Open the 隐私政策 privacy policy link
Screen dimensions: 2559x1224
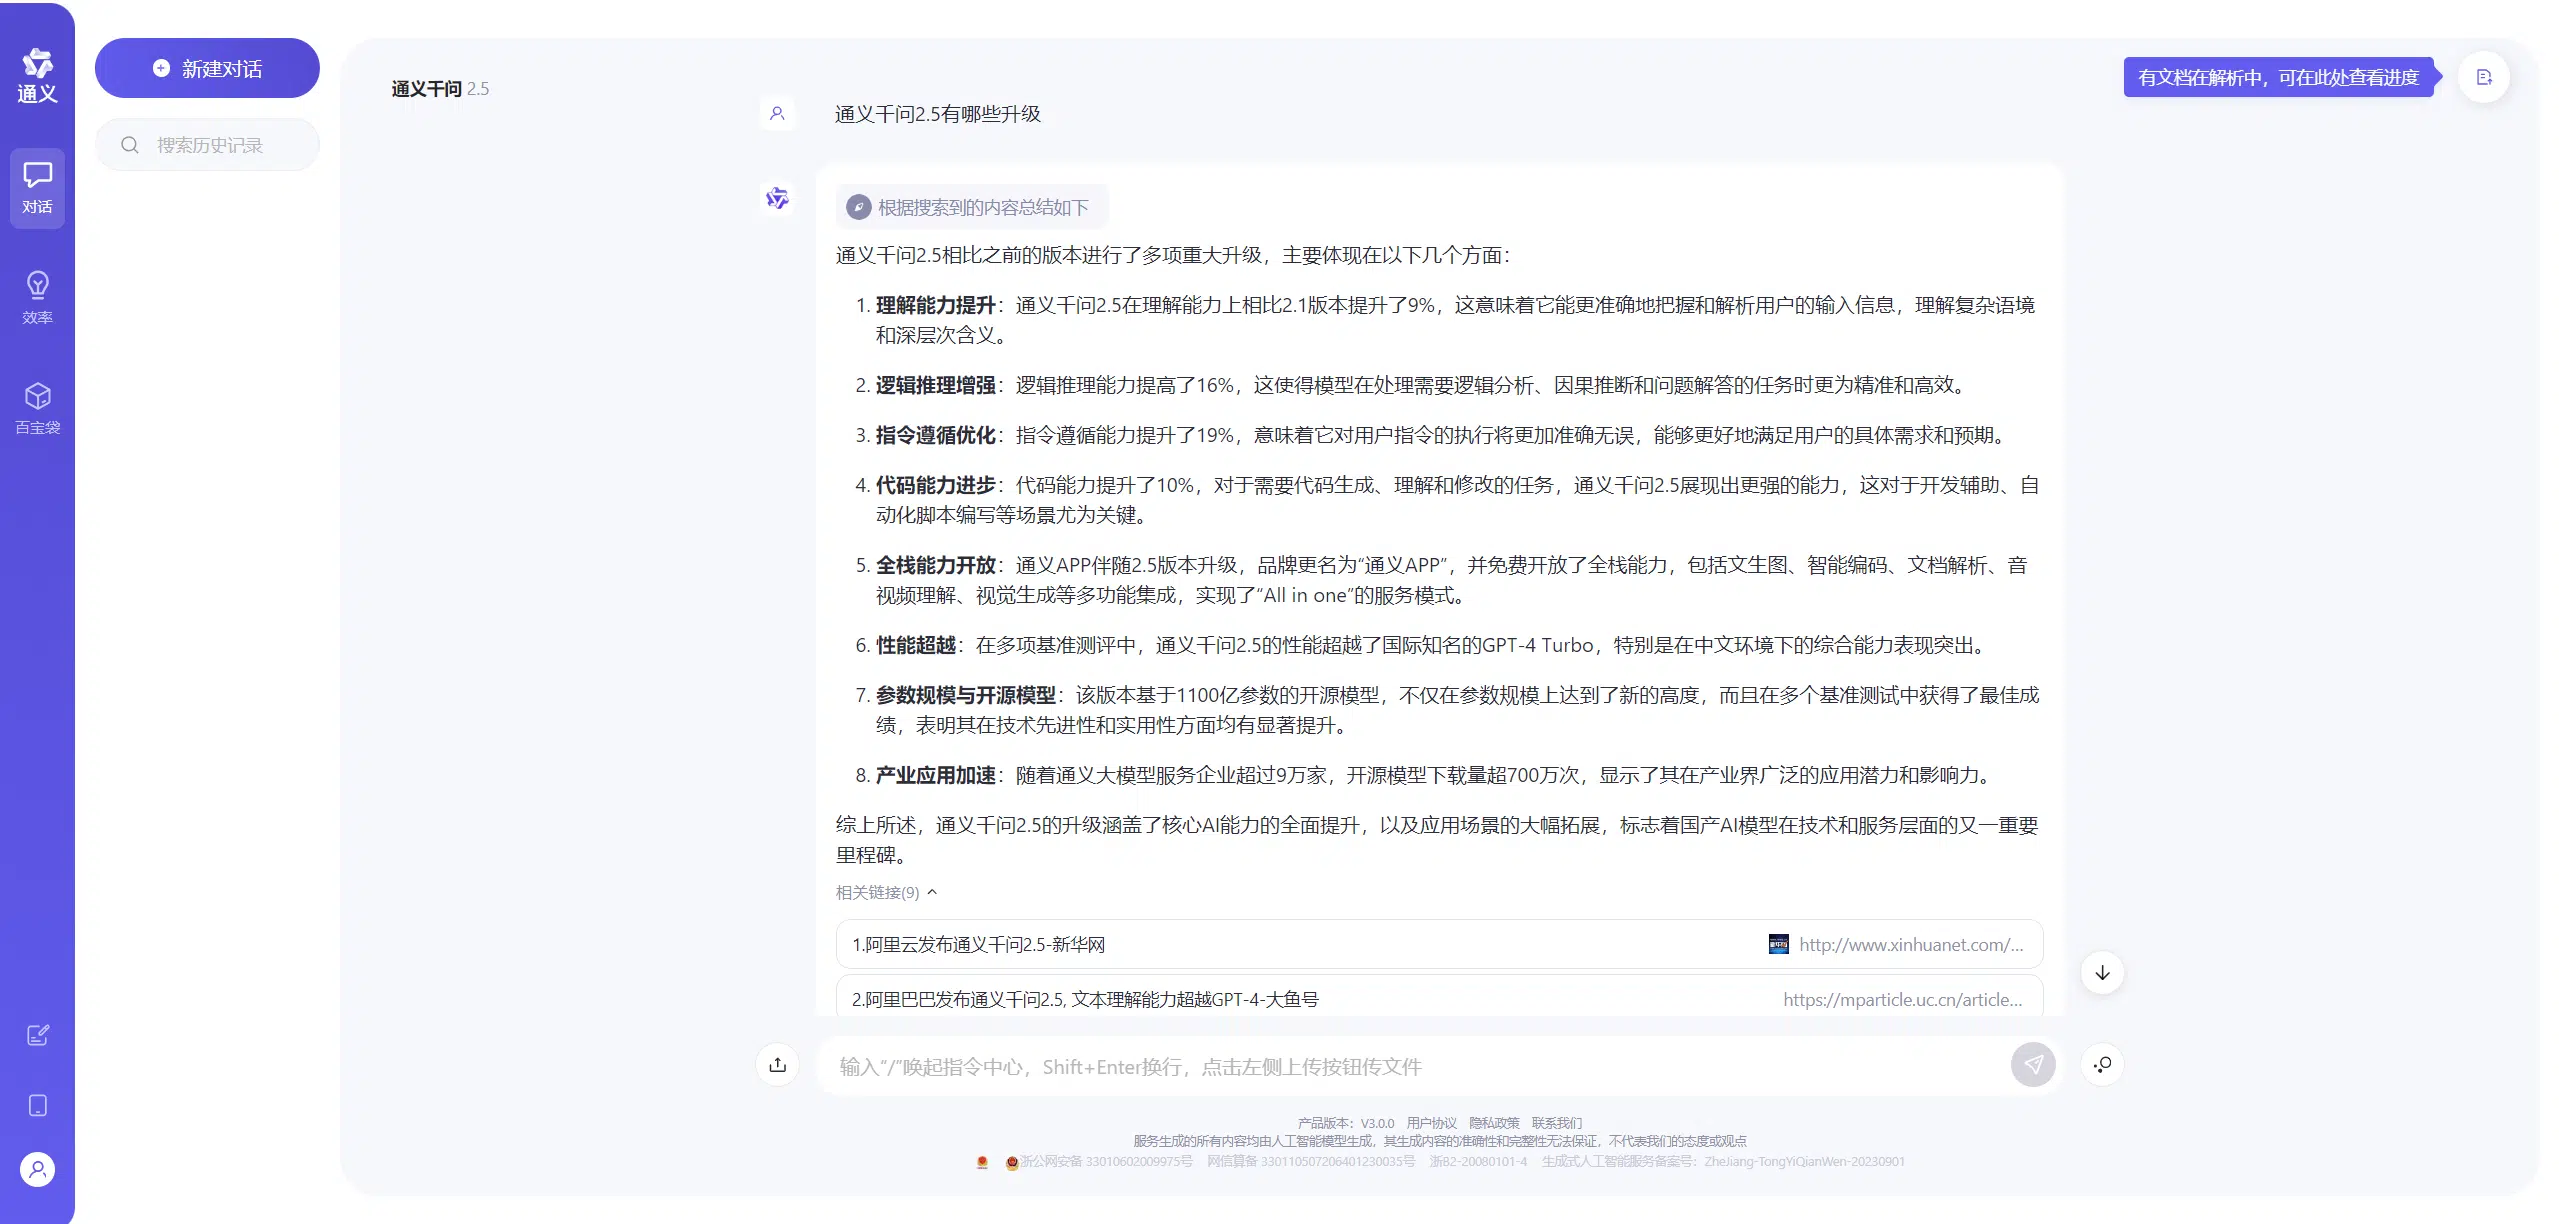click(1494, 1123)
